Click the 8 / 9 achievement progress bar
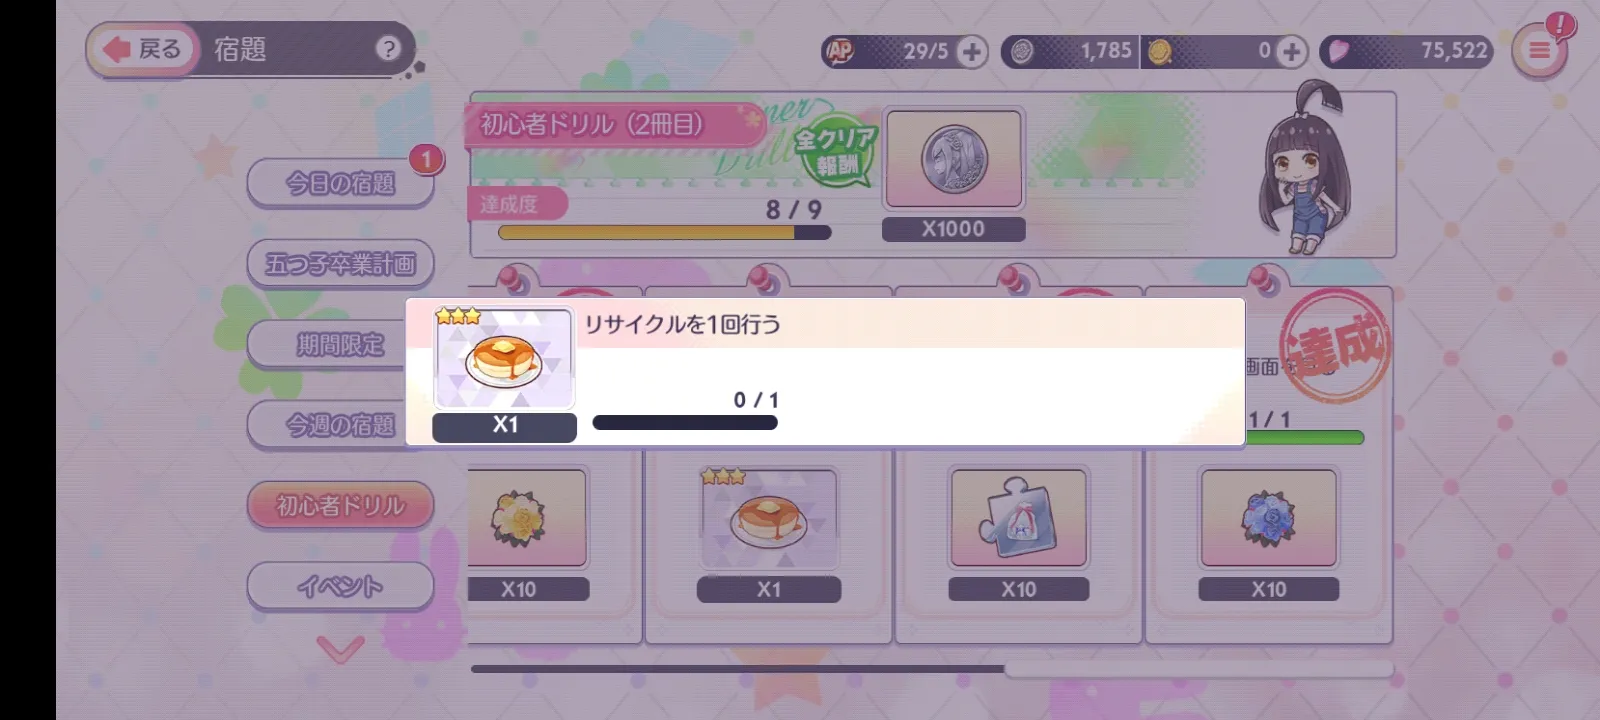This screenshot has width=1600, height=720. click(x=664, y=233)
